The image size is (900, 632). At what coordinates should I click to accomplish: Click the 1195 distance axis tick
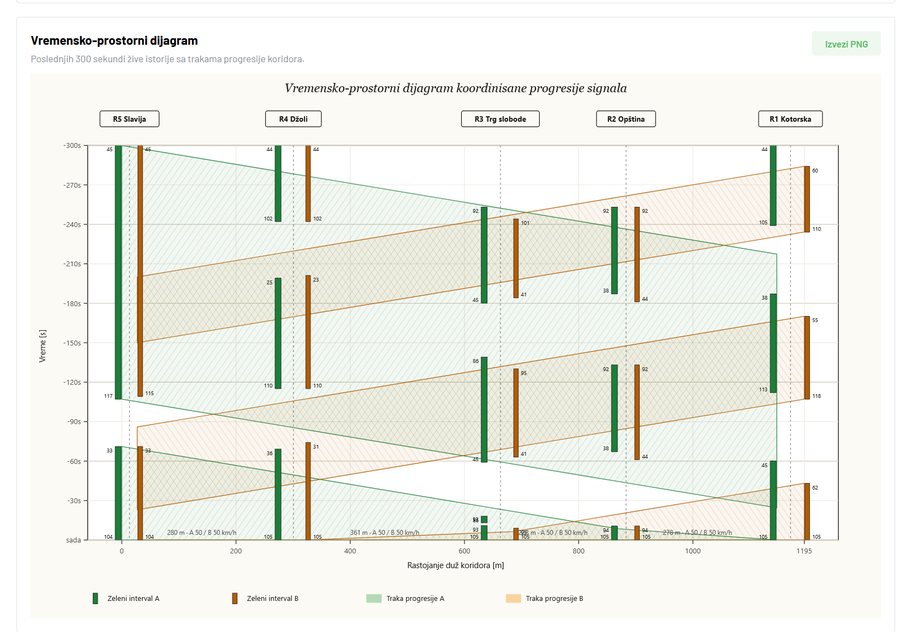(804, 551)
